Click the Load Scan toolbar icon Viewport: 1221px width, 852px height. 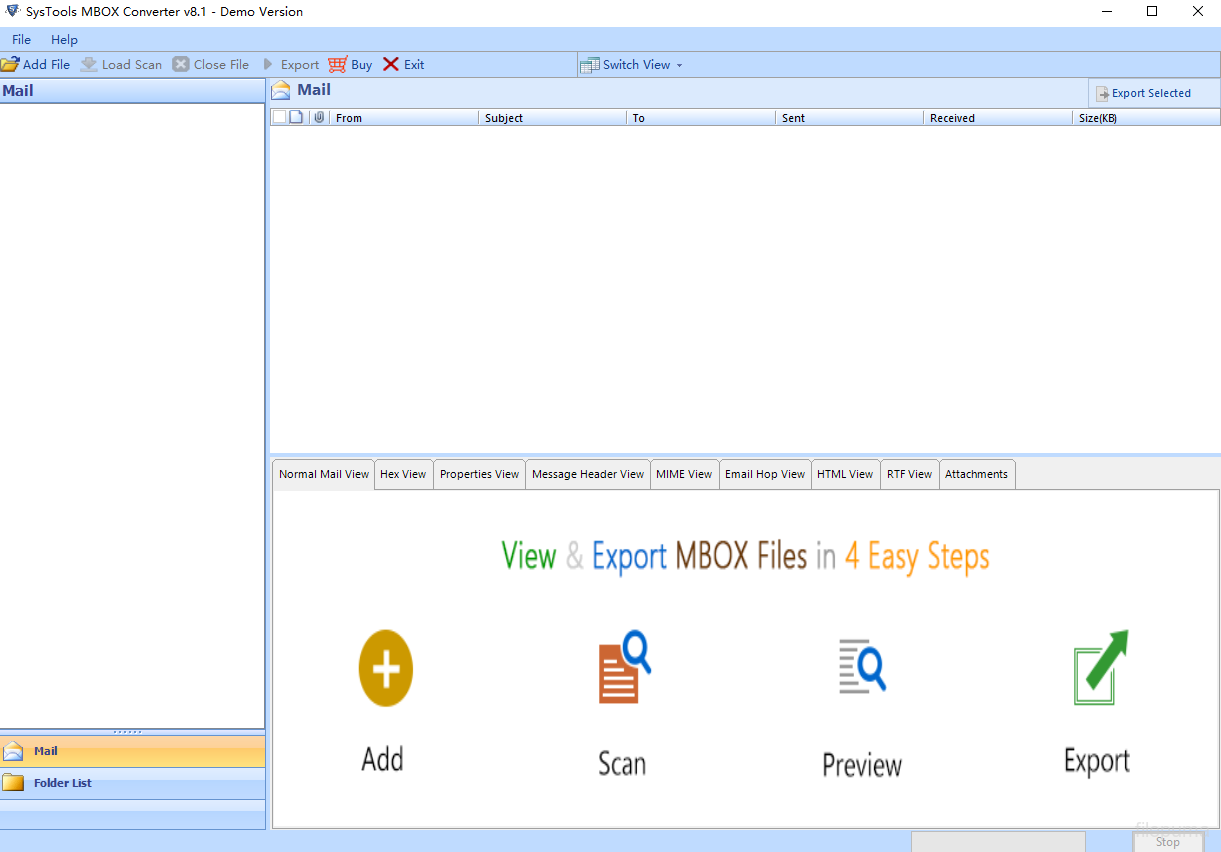point(89,64)
